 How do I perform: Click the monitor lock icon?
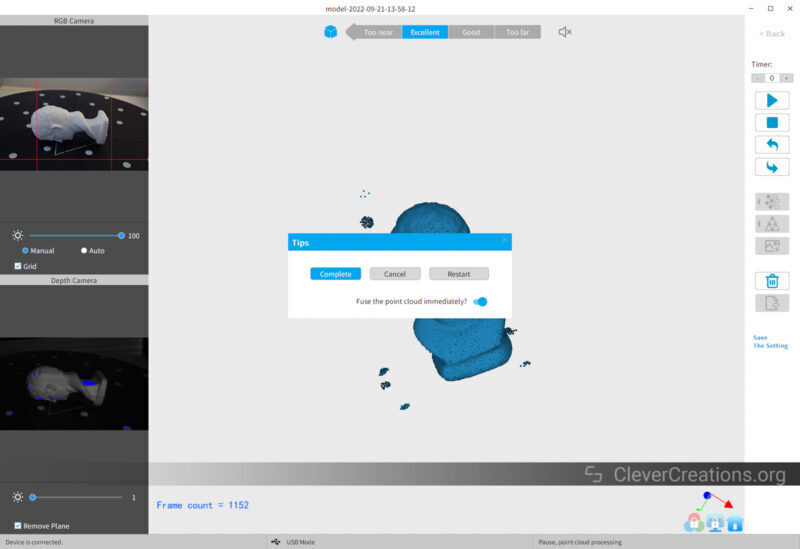point(714,523)
